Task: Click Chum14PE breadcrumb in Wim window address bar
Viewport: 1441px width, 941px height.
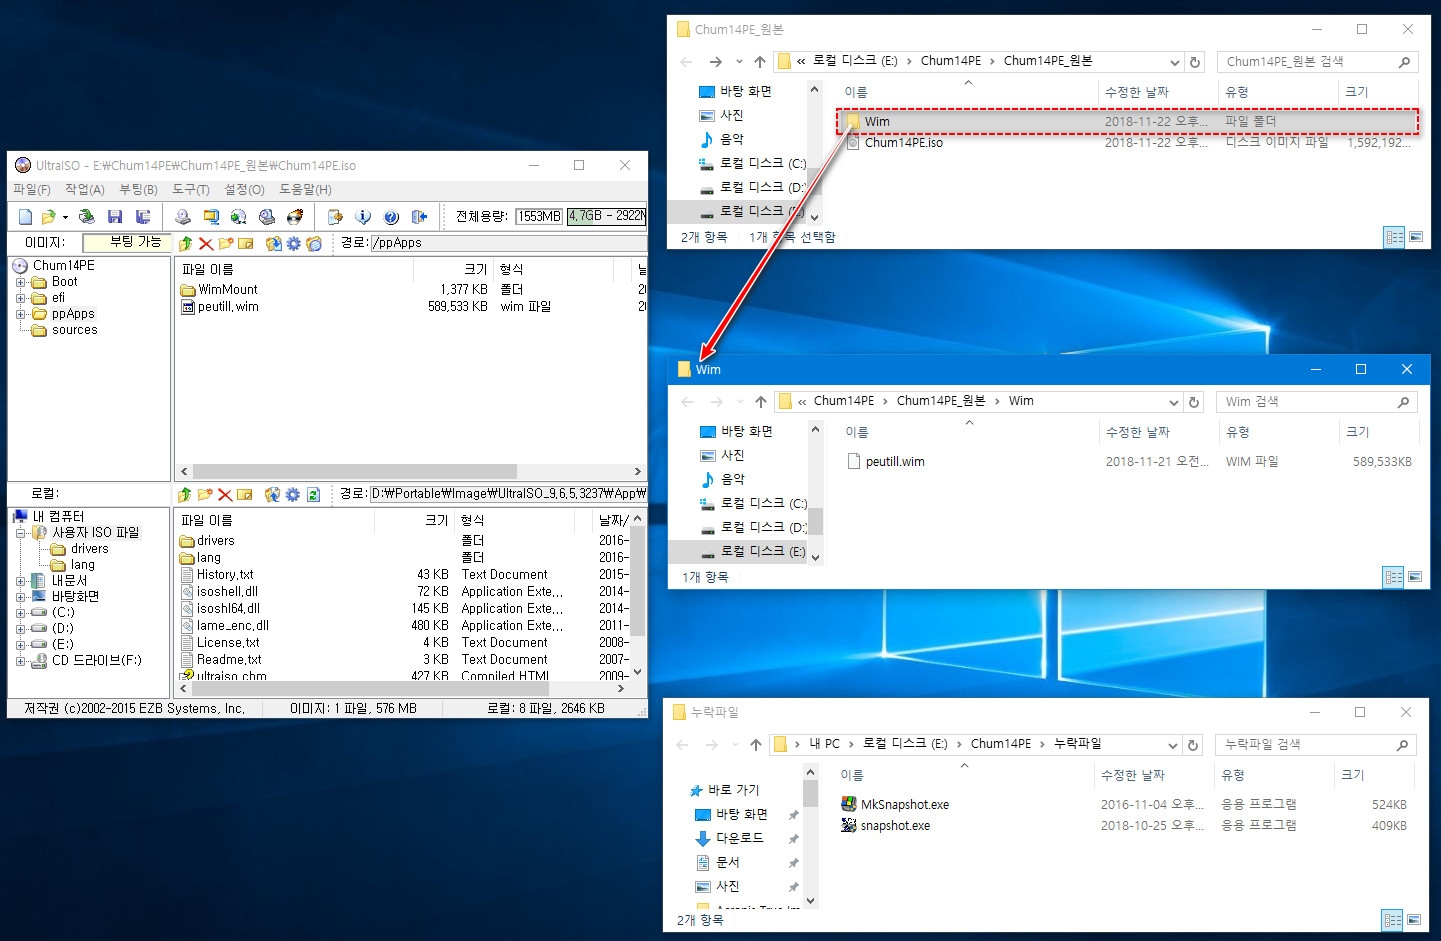Action: pyautogui.click(x=843, y=402)
